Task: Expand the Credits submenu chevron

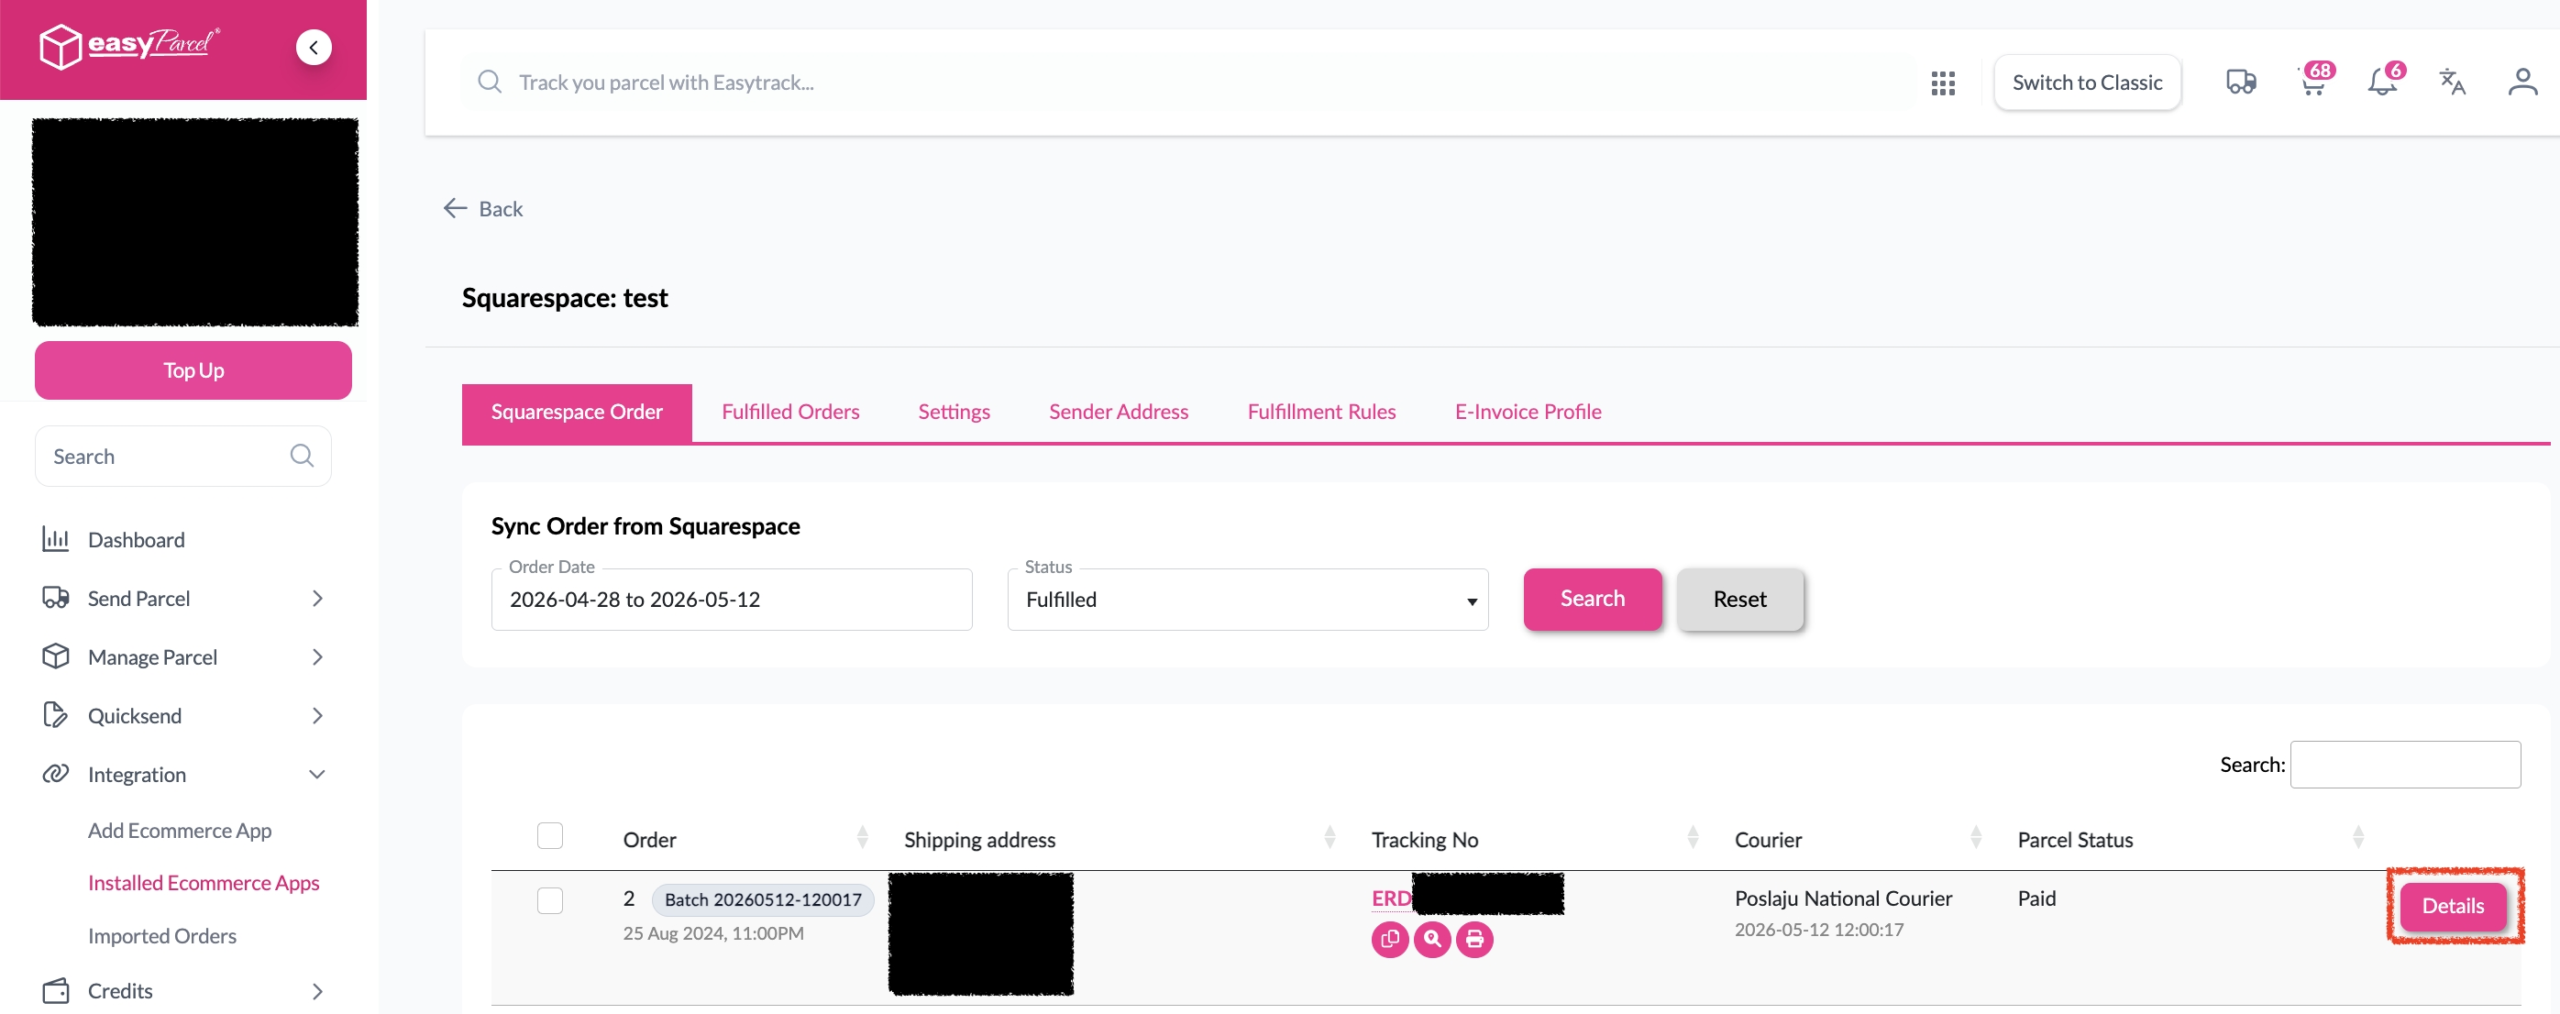Action: [317, 991]
